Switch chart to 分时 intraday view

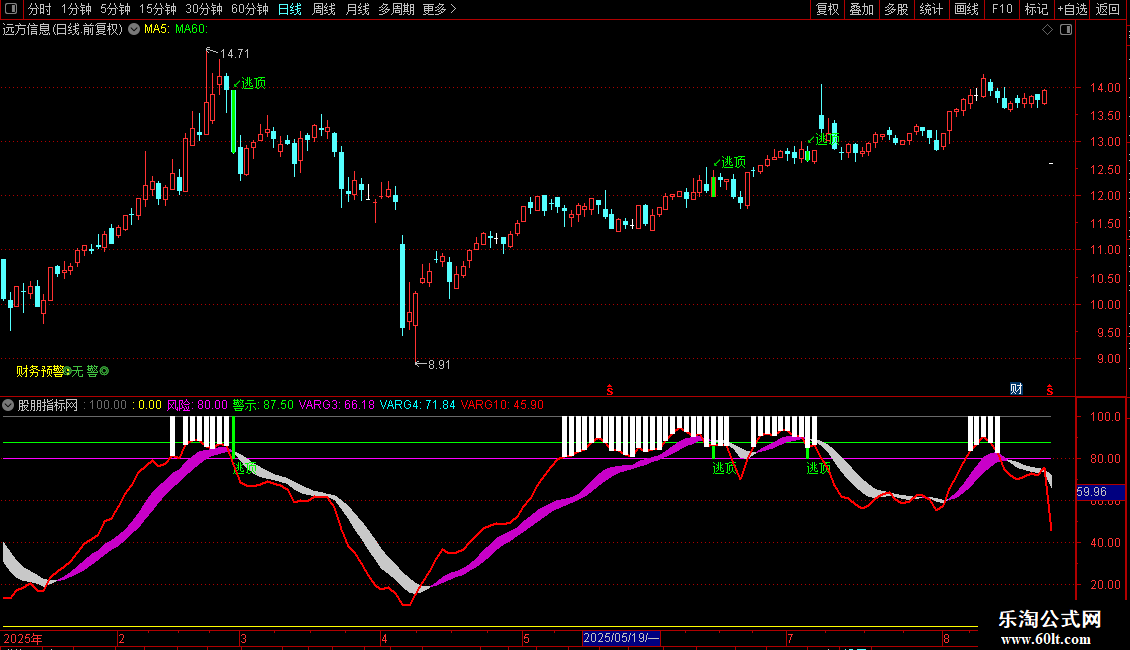click(x=40, y=9)
